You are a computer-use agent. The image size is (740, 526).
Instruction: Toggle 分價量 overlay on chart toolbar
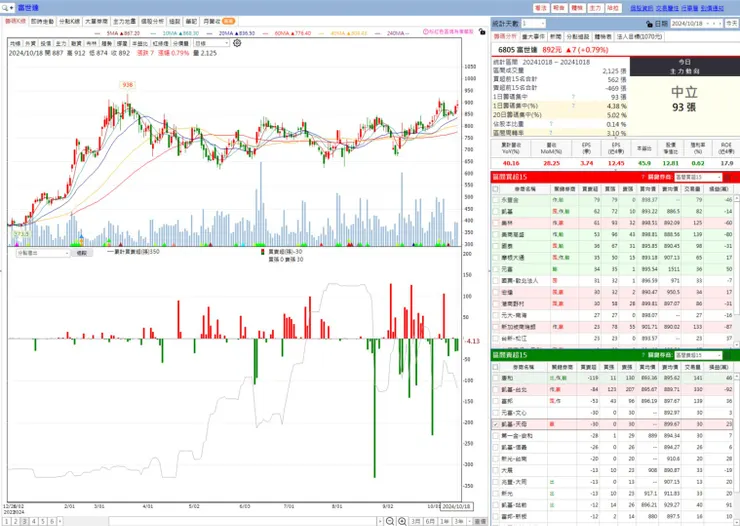(181, 43)
